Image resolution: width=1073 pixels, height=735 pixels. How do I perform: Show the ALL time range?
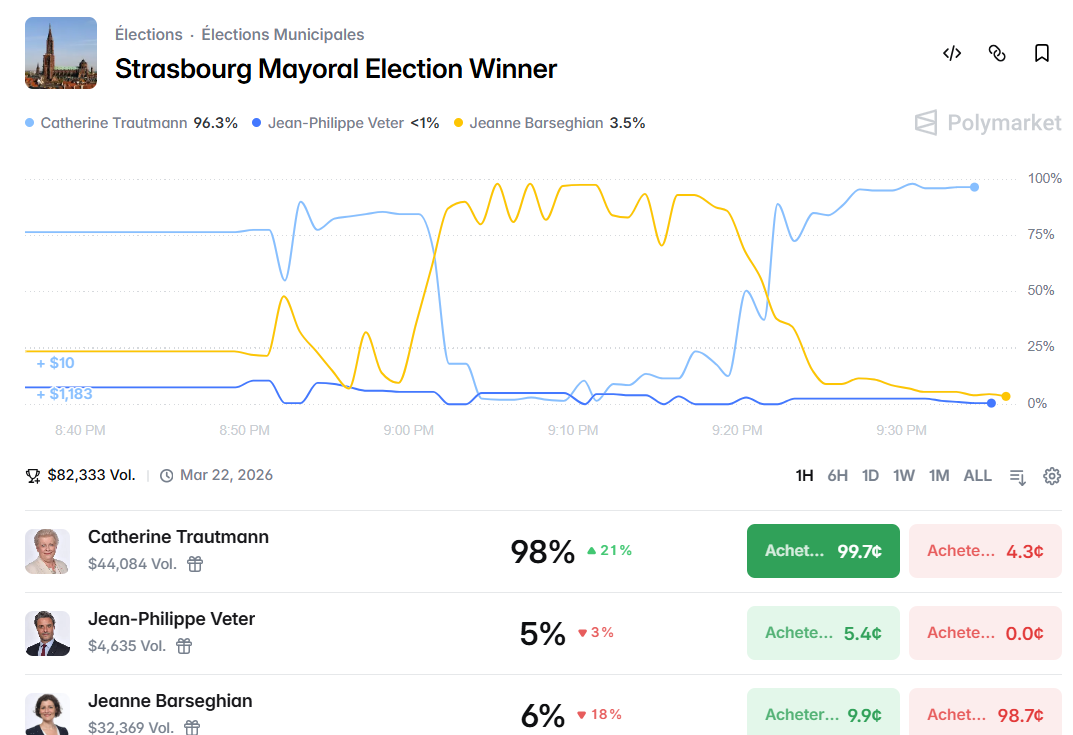coord(977,476)
